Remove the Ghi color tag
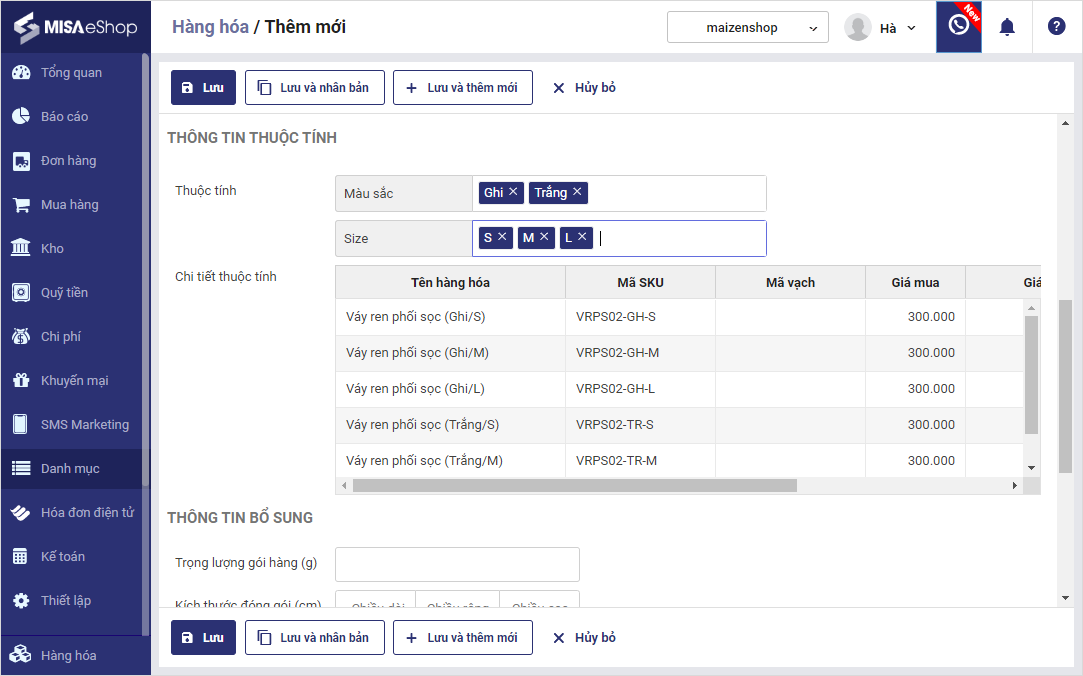Viewport: 1083px width, 676px height. click(513, 191)
